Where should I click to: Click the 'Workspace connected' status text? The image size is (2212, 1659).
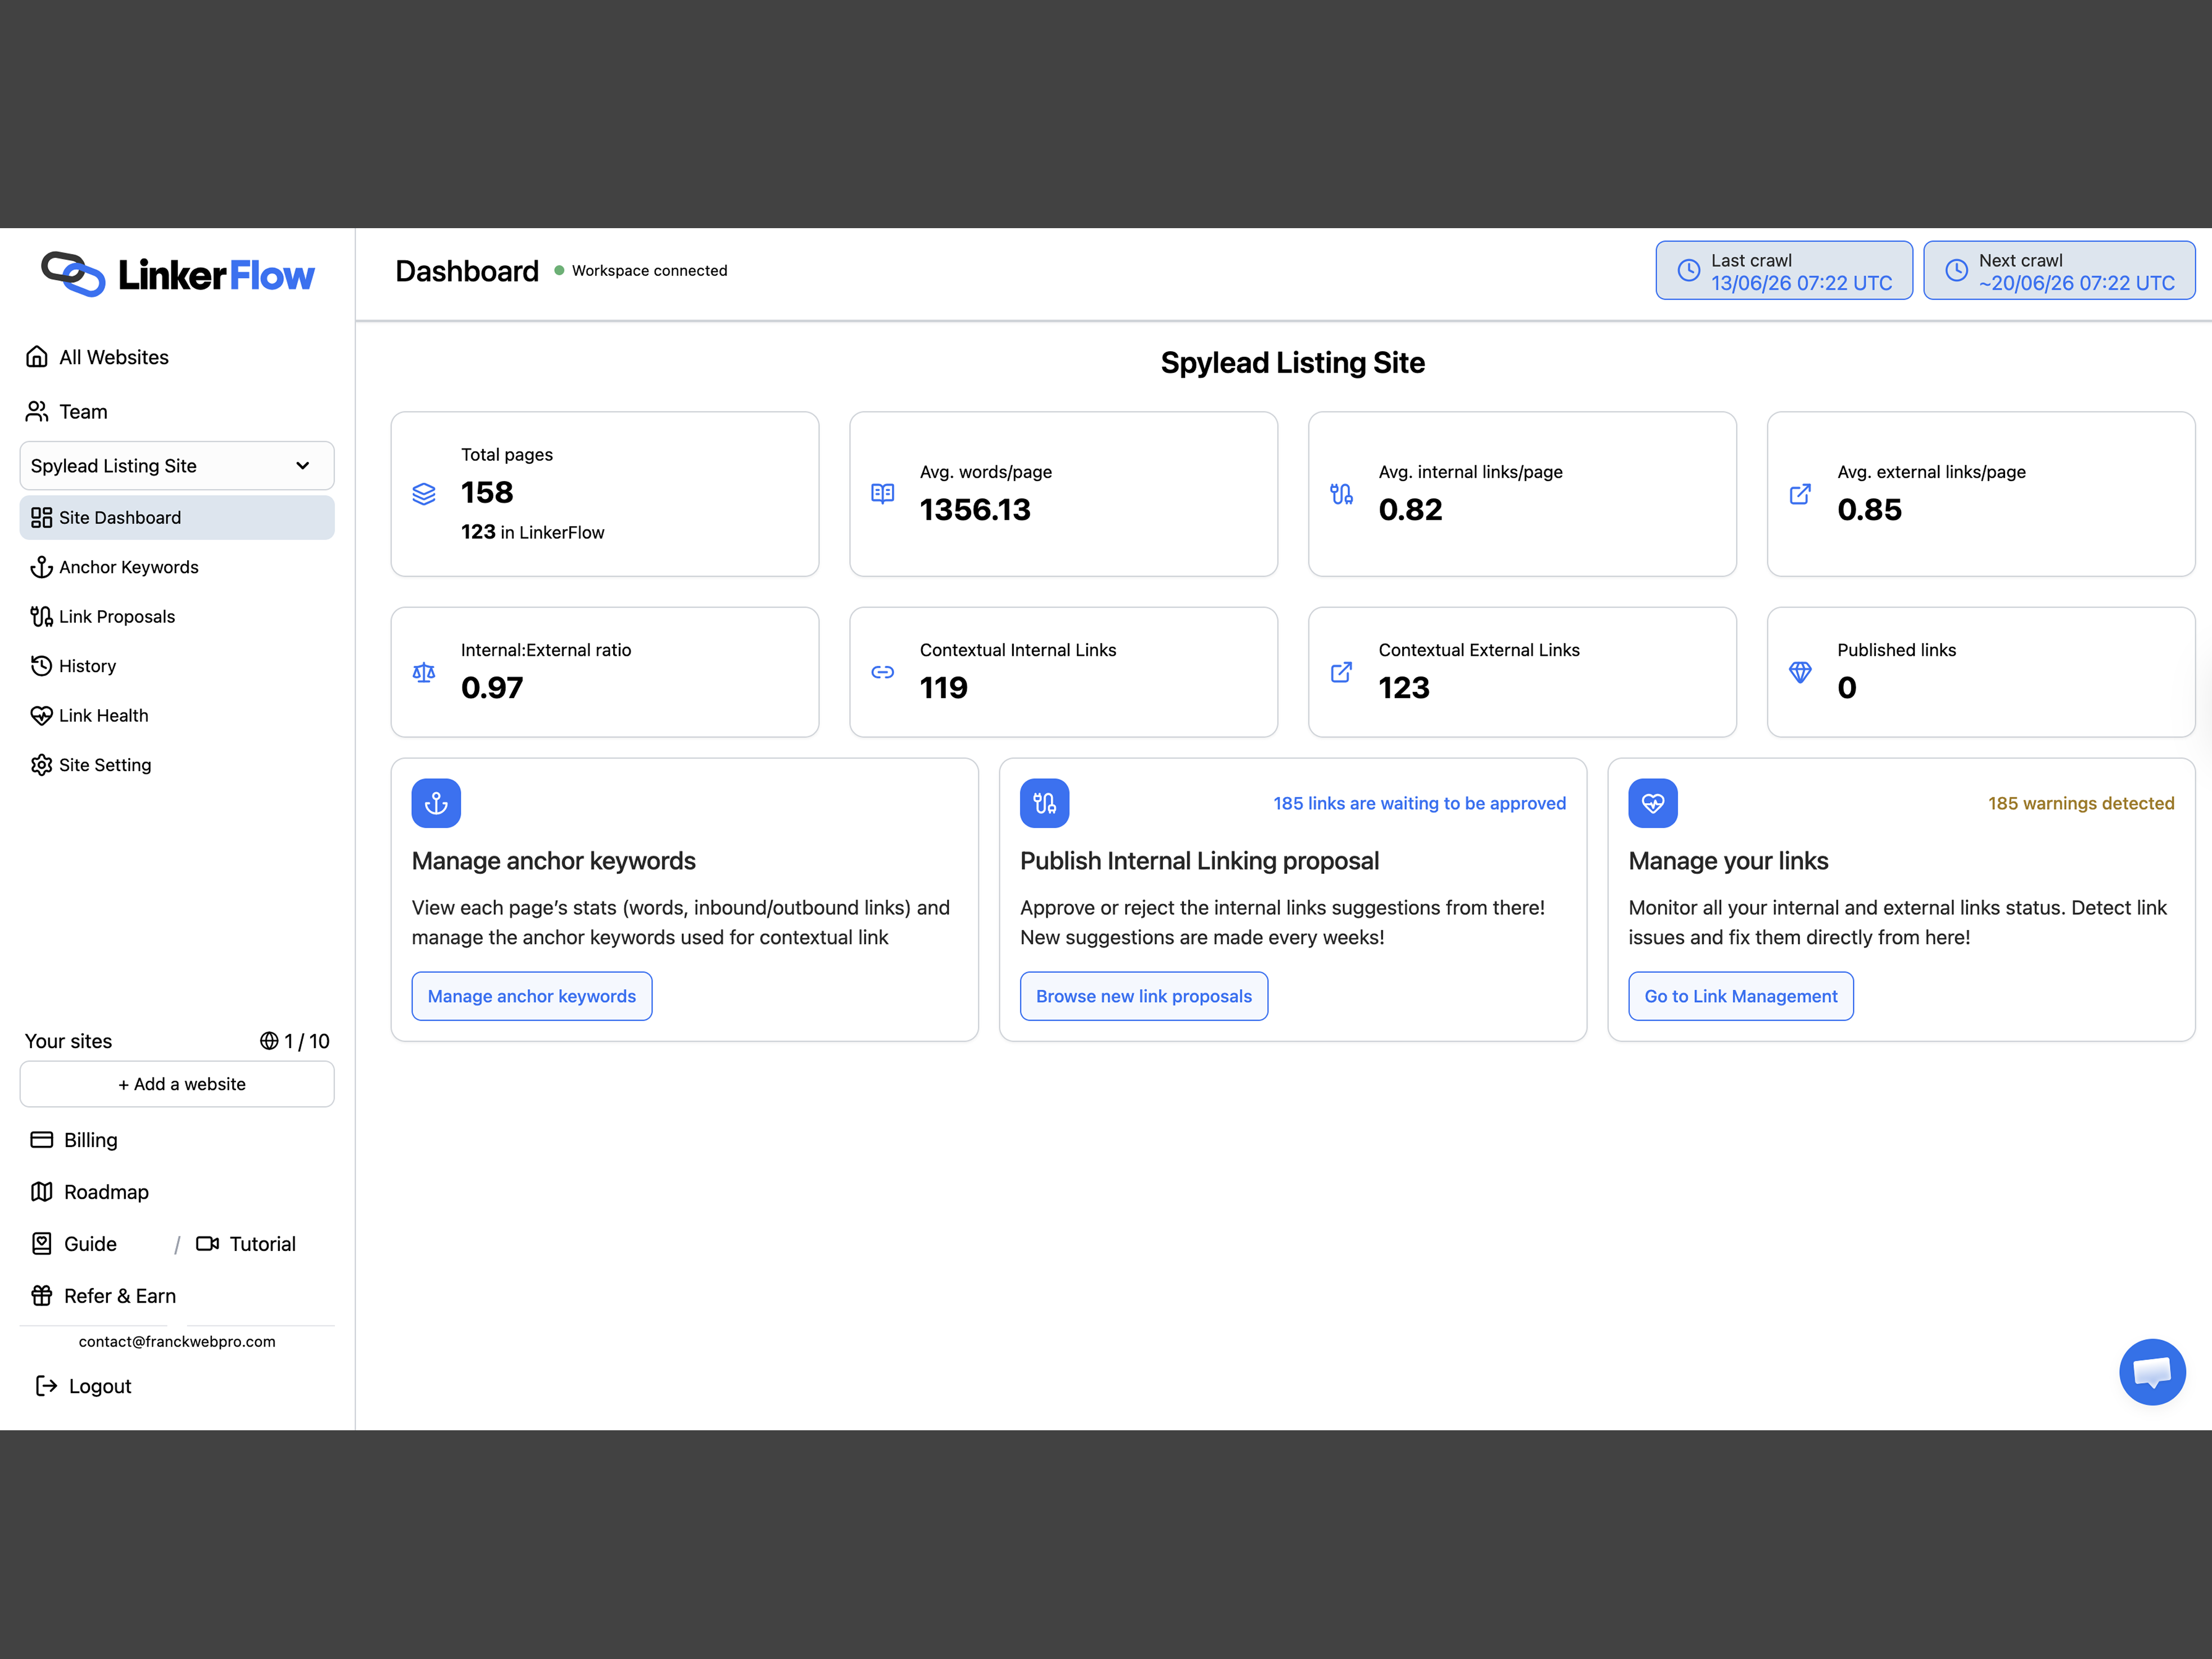650,270
